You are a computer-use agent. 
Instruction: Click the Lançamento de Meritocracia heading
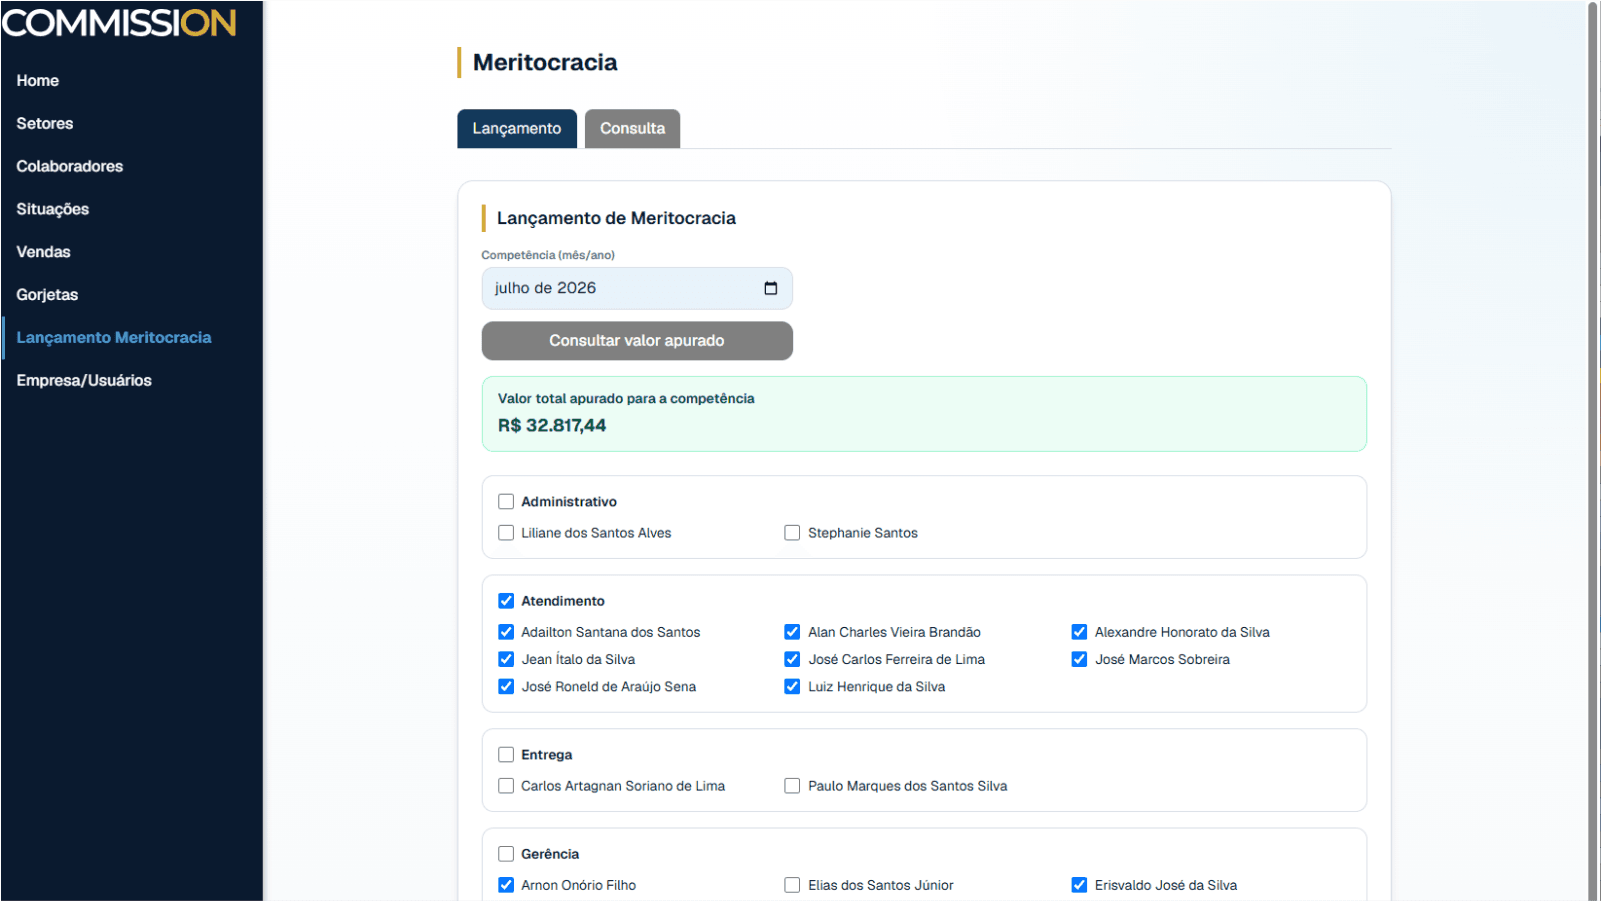click(x=616, y=218)
